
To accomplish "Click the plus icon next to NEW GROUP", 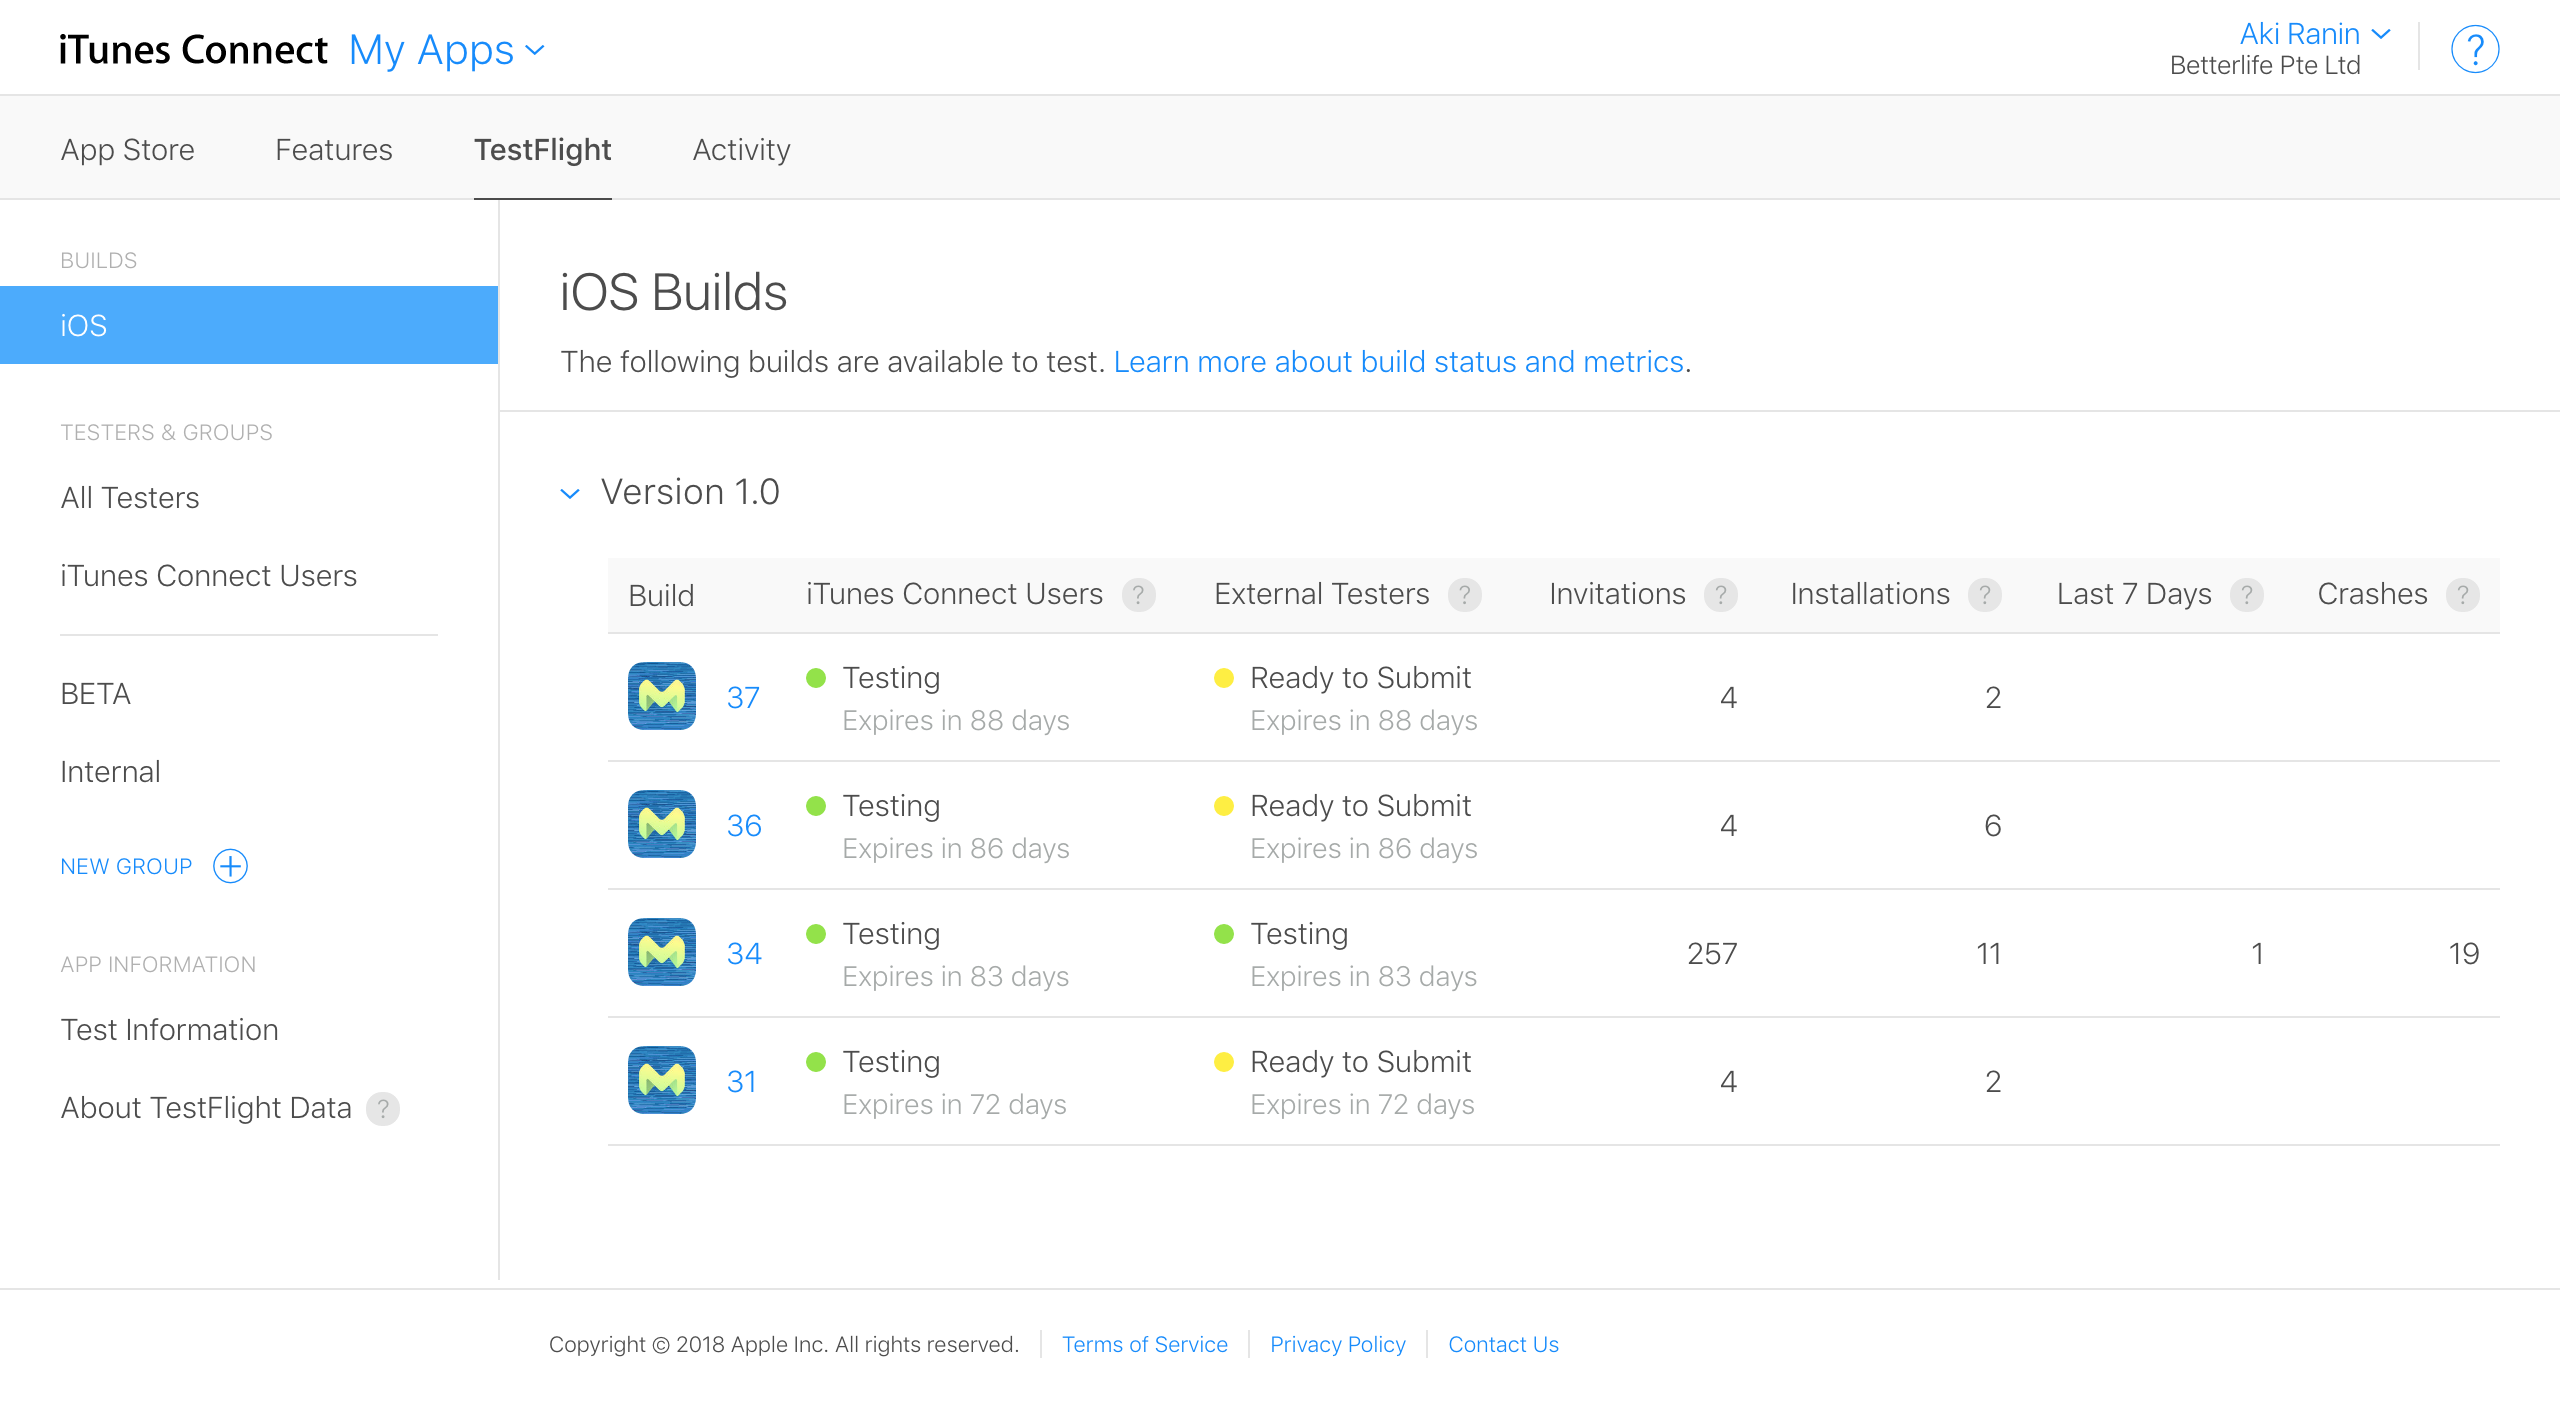I will 231,866.
